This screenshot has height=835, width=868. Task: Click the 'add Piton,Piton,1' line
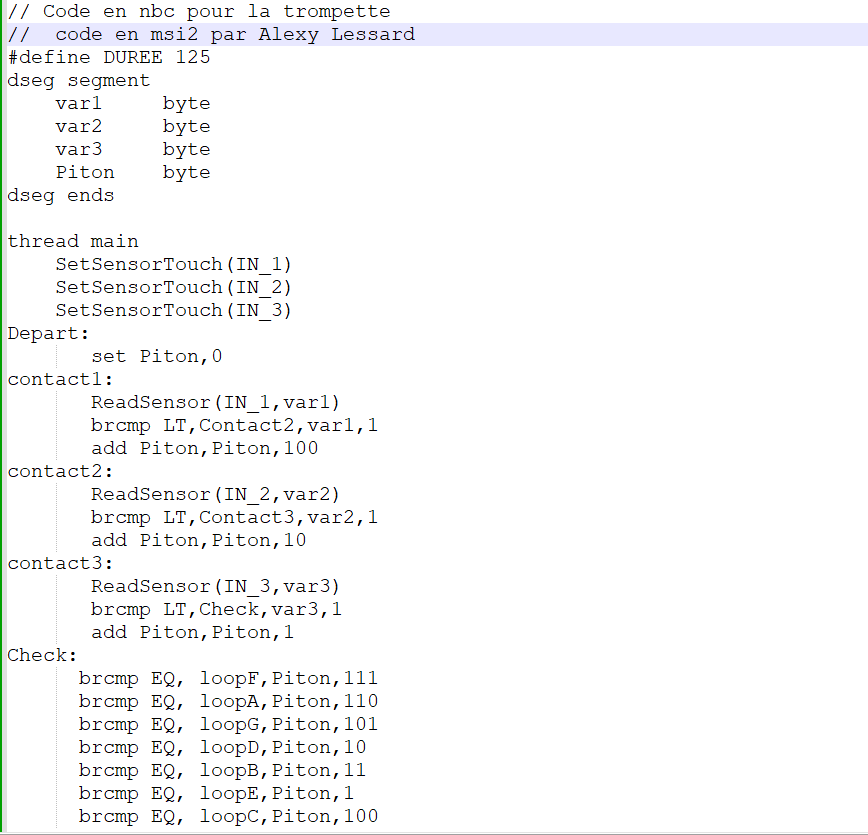point(193,632)
